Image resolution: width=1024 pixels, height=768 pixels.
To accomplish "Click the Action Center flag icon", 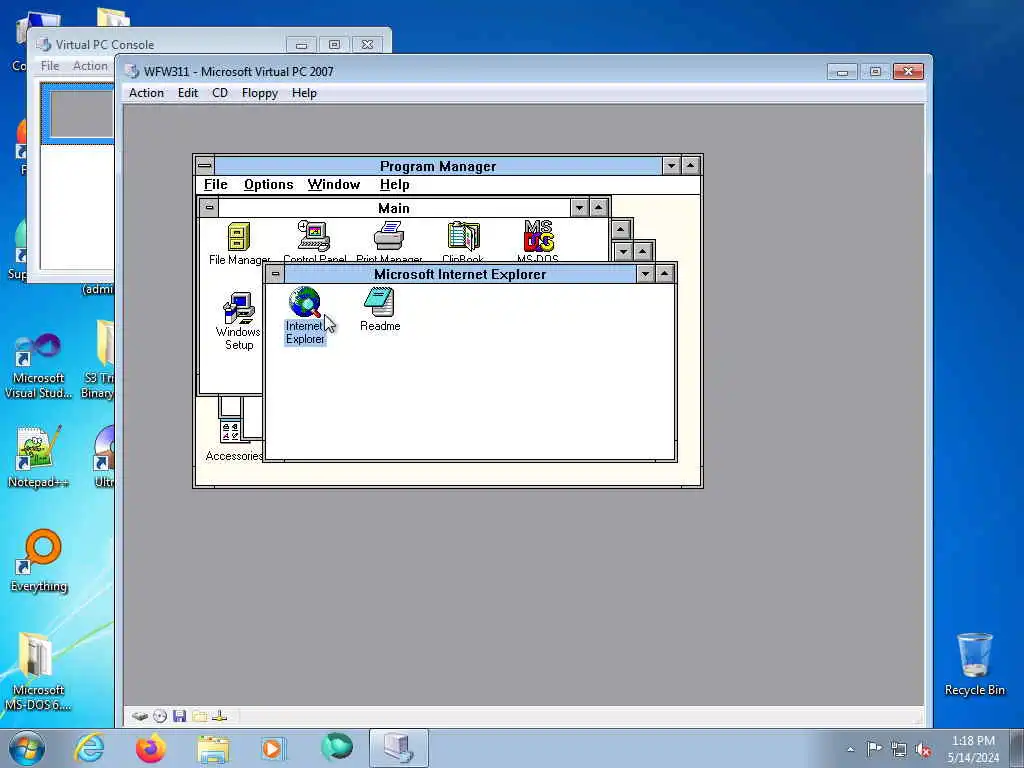I will point(874,748).
